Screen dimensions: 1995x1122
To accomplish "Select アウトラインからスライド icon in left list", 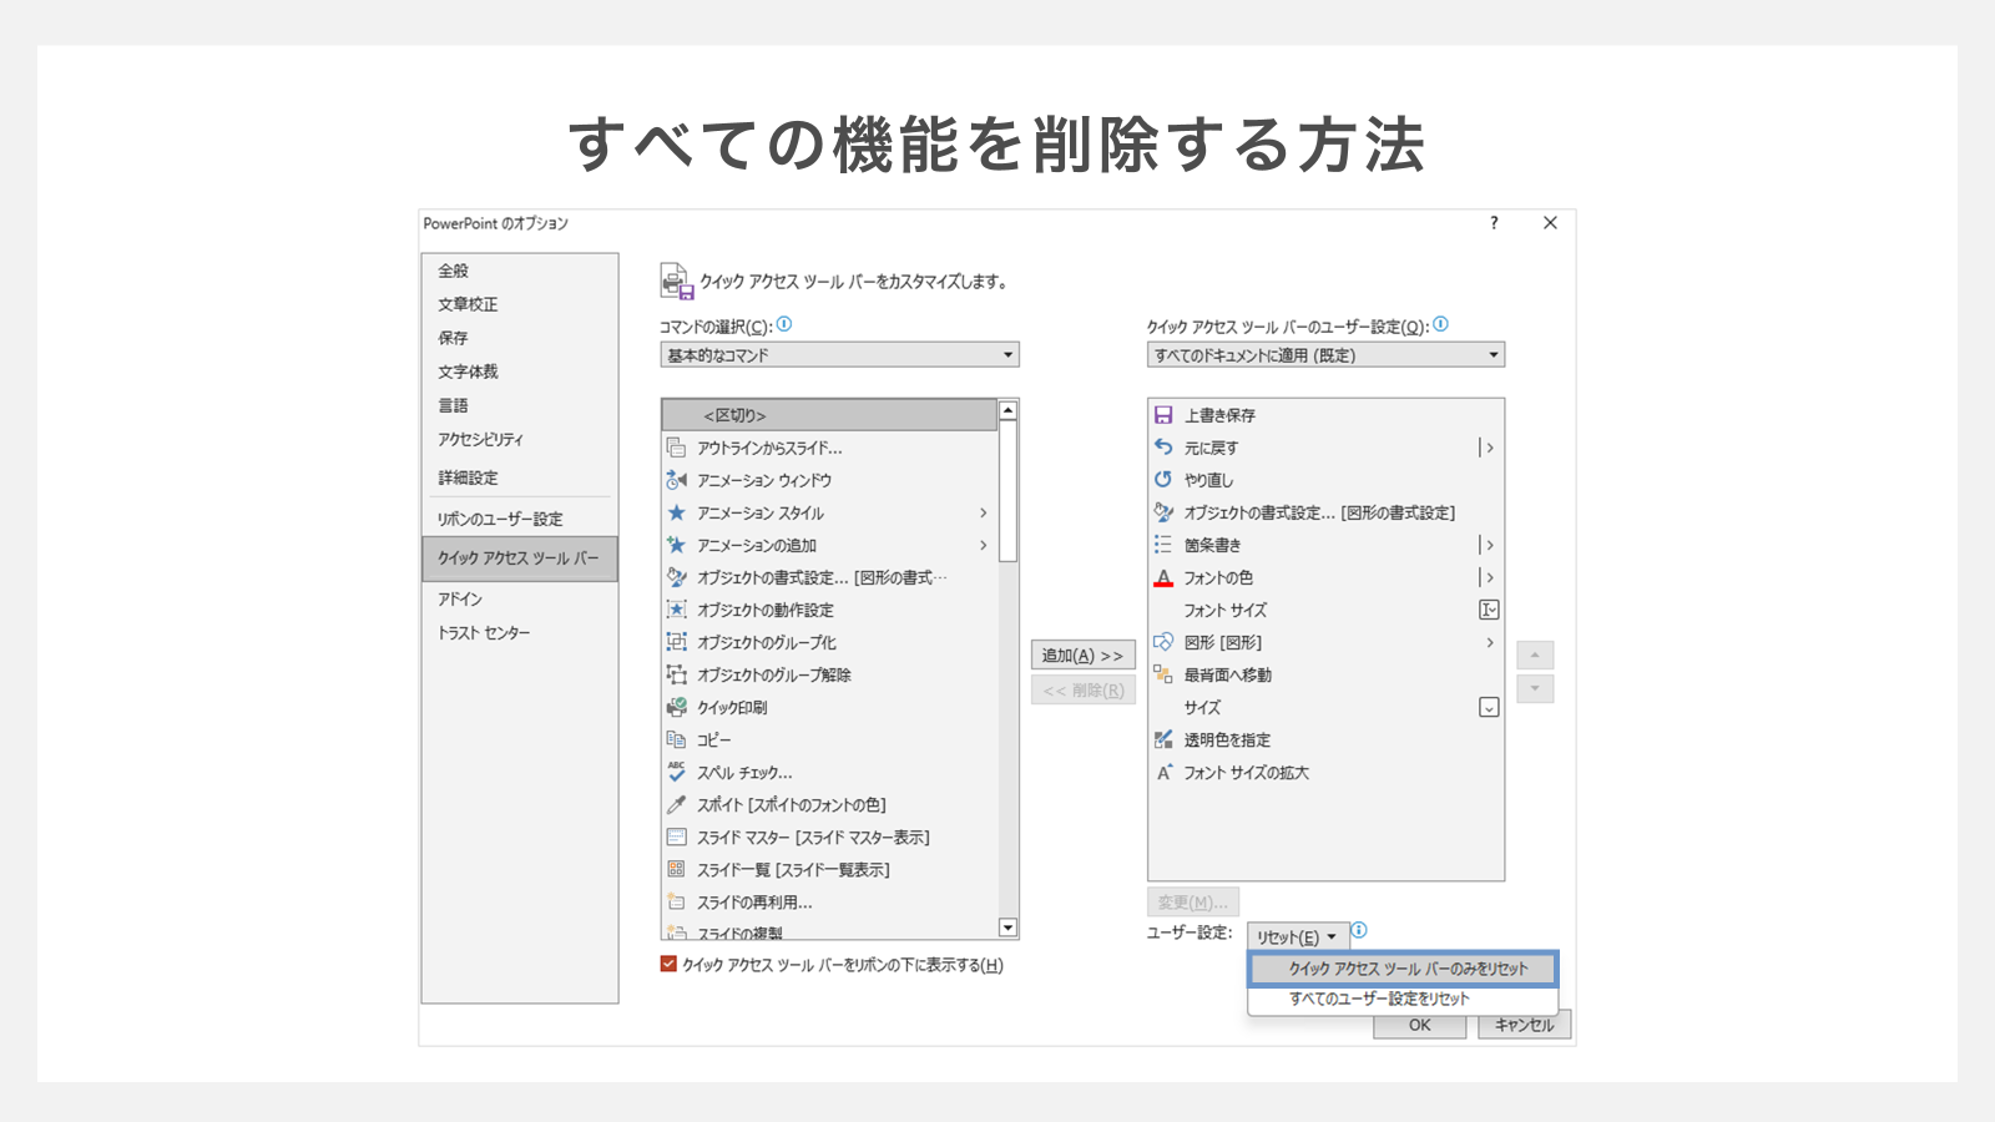I will (677, 447).
